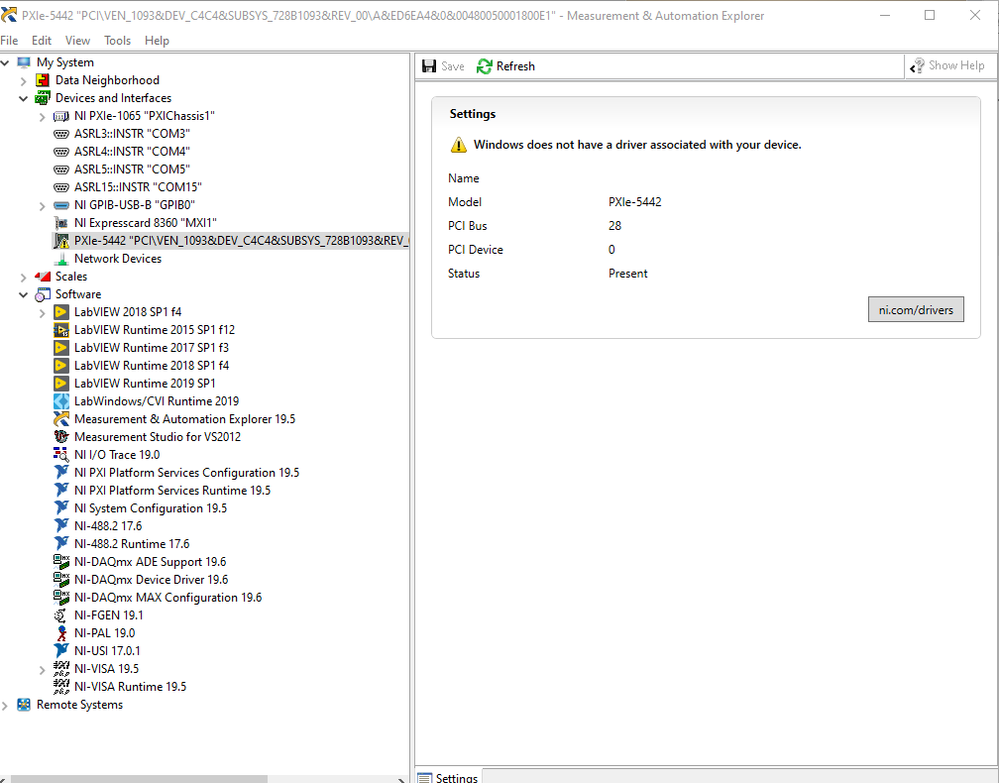Screen dimensions: 999x783
Task: Click the NI-FGEN 19.1 icon
Action: (x=61, y=615)
